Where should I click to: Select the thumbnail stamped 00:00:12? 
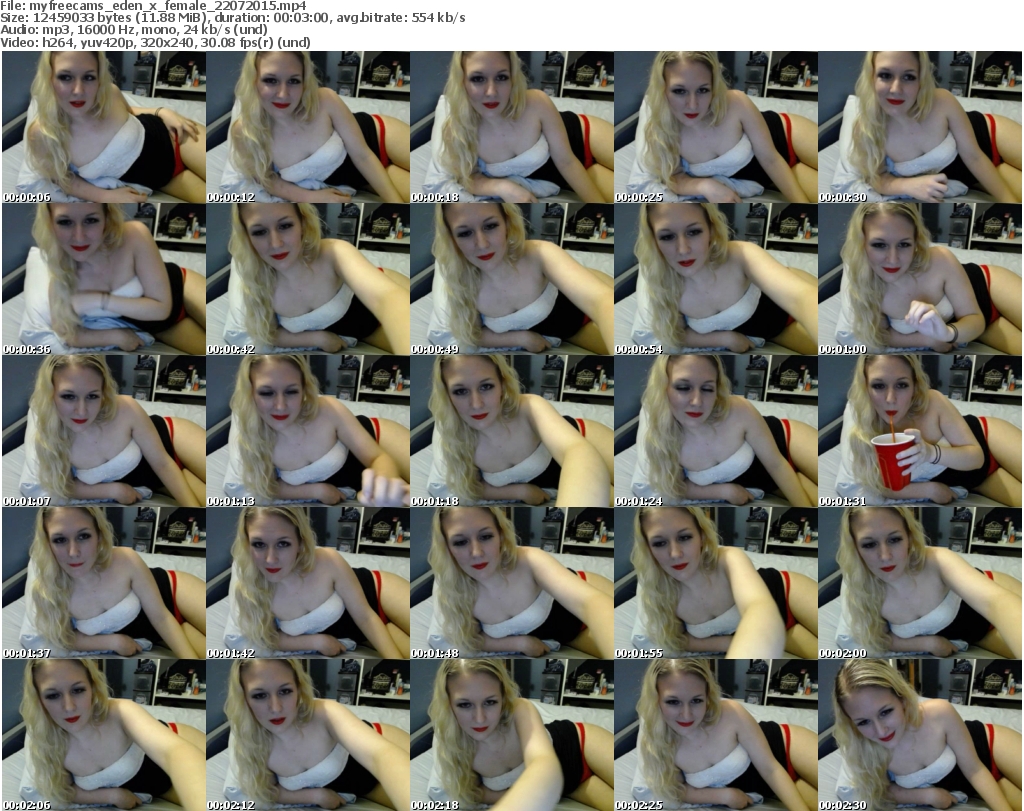click(308, 127)
